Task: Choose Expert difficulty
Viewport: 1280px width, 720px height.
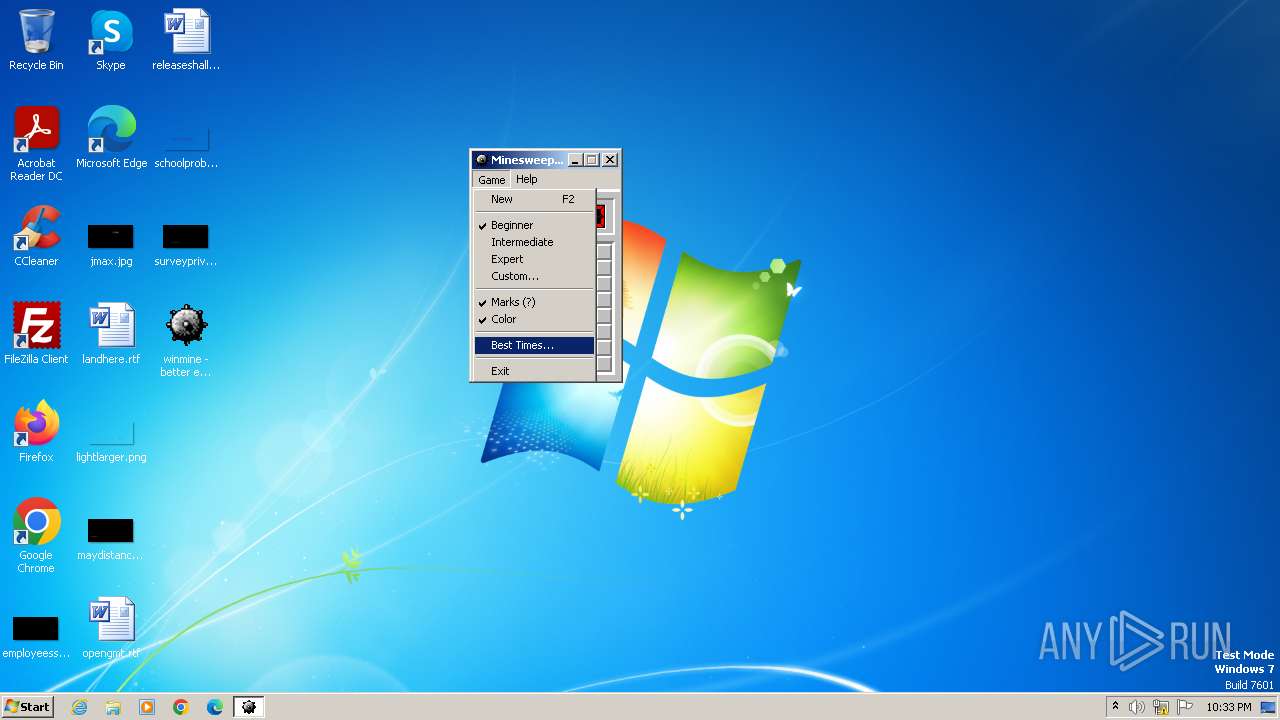Action: (x=534, y=259)
